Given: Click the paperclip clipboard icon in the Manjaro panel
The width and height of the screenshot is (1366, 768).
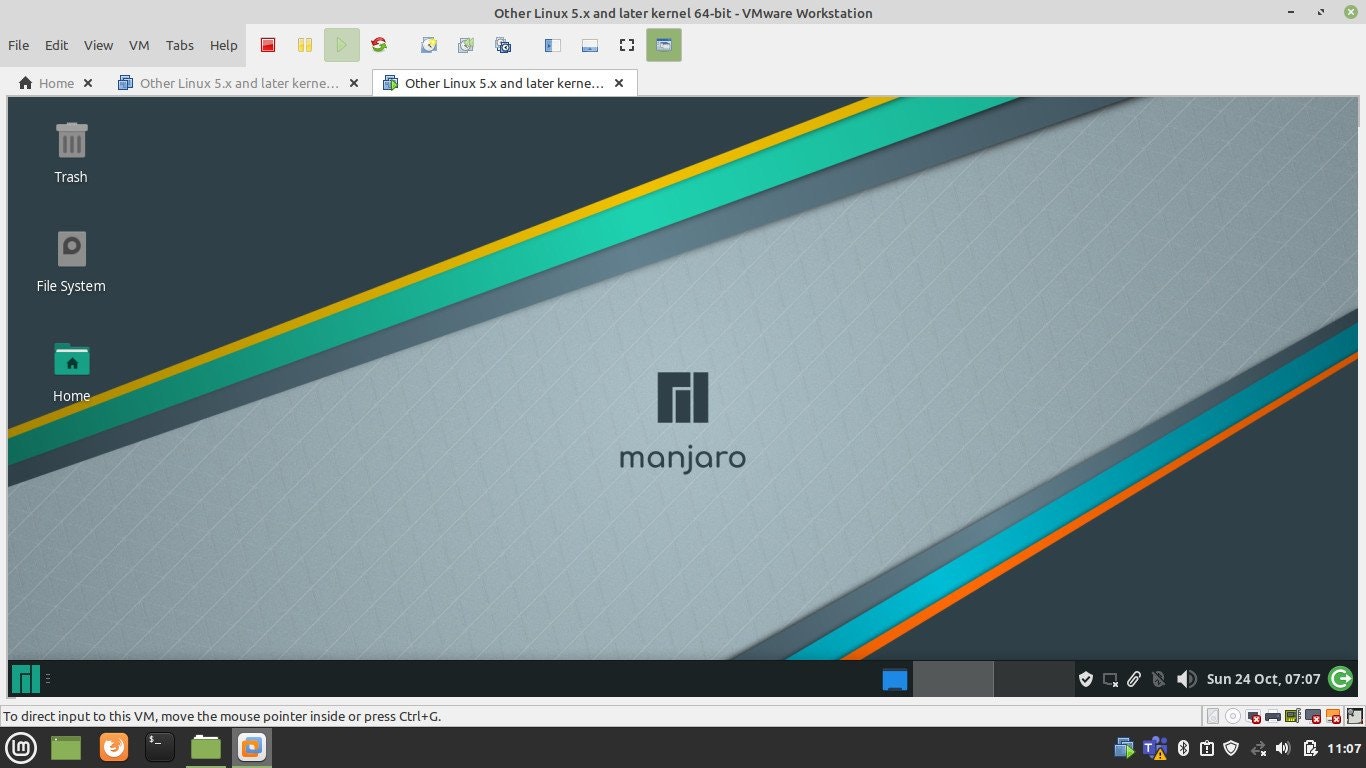Looking at the screenshot, I should coord(1134,680).
